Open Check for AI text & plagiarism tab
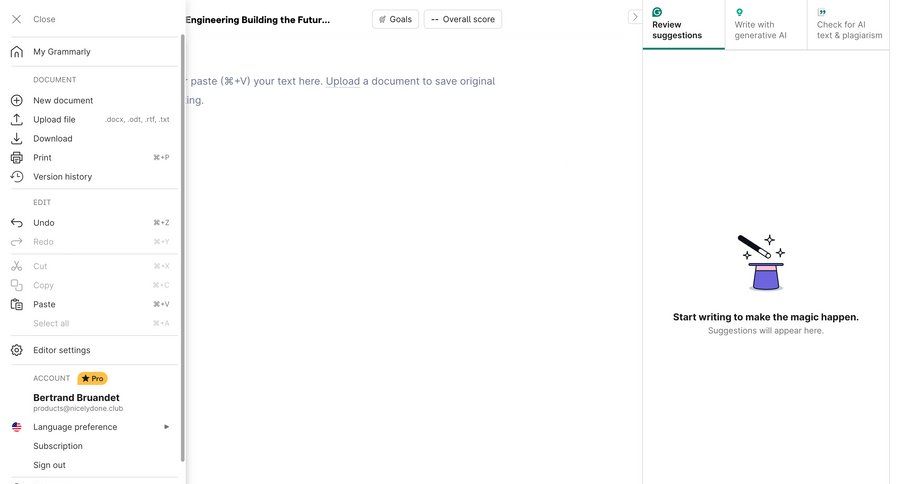This screenshot has height=484, width=900. (x=848, y=25)
